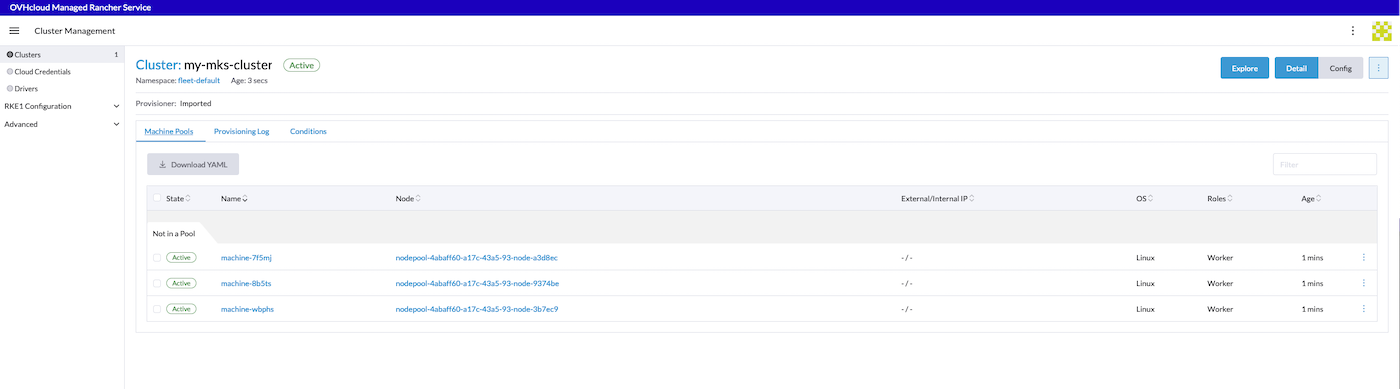
Task: Focus the Filter input field
Action: click(x=1324, y=164)
